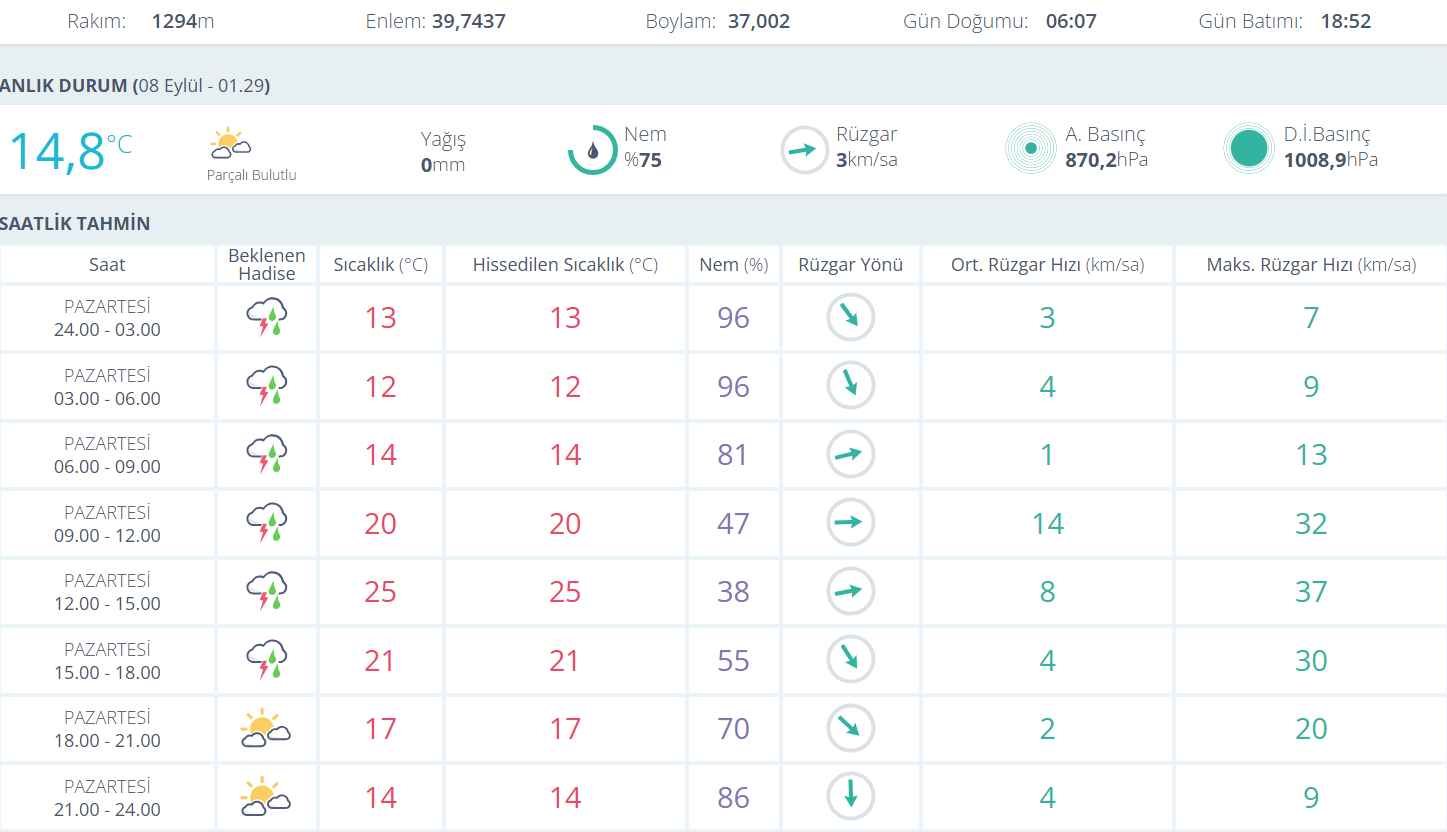1447x832 pixels.
Task: Select the Hissedilen Sıcaklık column header
Action: click(565, 265)
